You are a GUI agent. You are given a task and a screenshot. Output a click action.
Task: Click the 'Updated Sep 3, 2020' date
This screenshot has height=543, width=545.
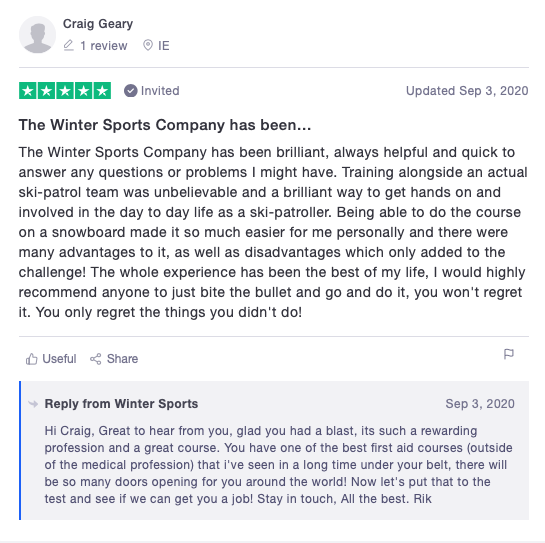[x=467, y=91]
